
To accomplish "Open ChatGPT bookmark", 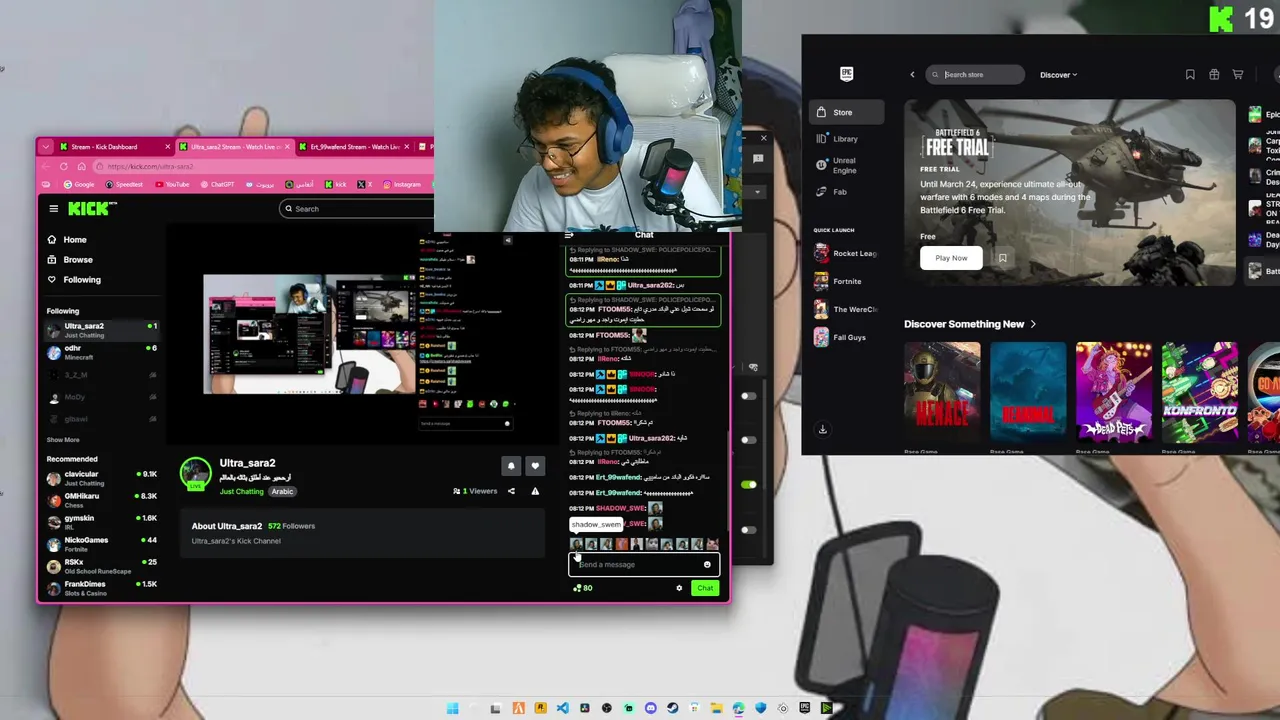I will pos(218,185).
